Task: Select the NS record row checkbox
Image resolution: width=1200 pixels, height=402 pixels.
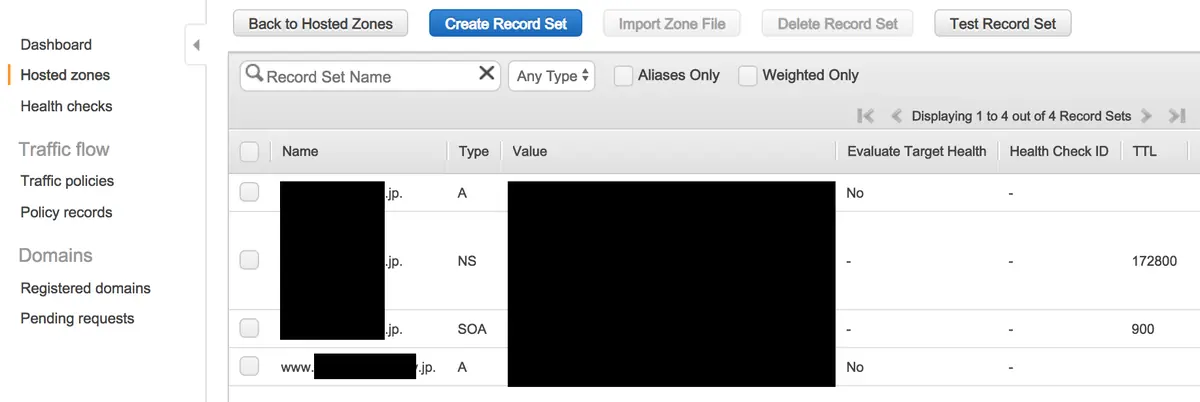Action: (x=249, y=260)
